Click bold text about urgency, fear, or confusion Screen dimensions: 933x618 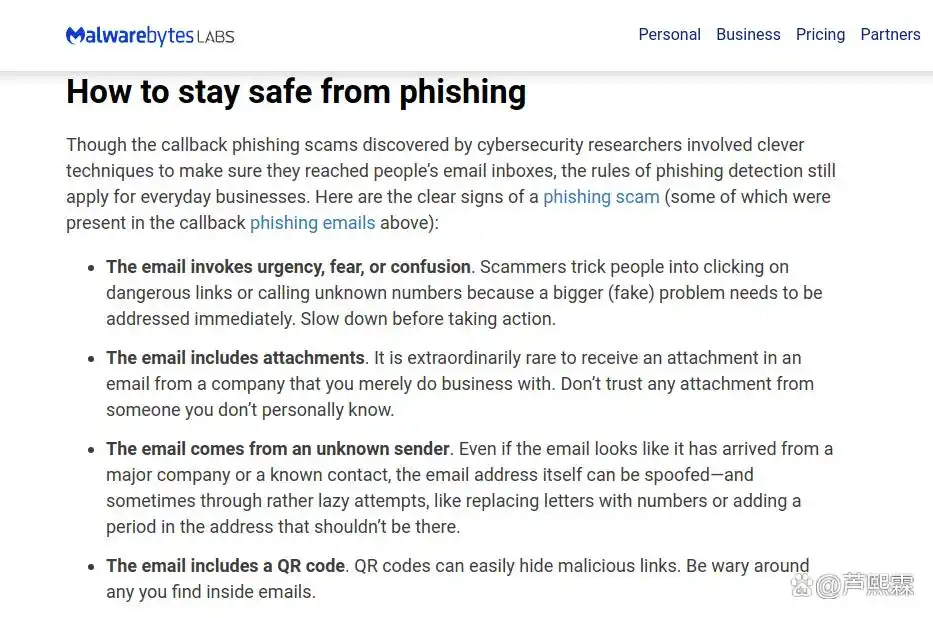289,267
